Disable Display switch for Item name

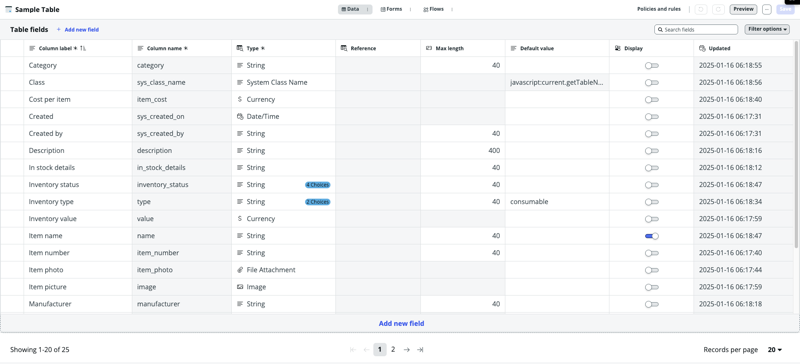(x=652, y=236)
